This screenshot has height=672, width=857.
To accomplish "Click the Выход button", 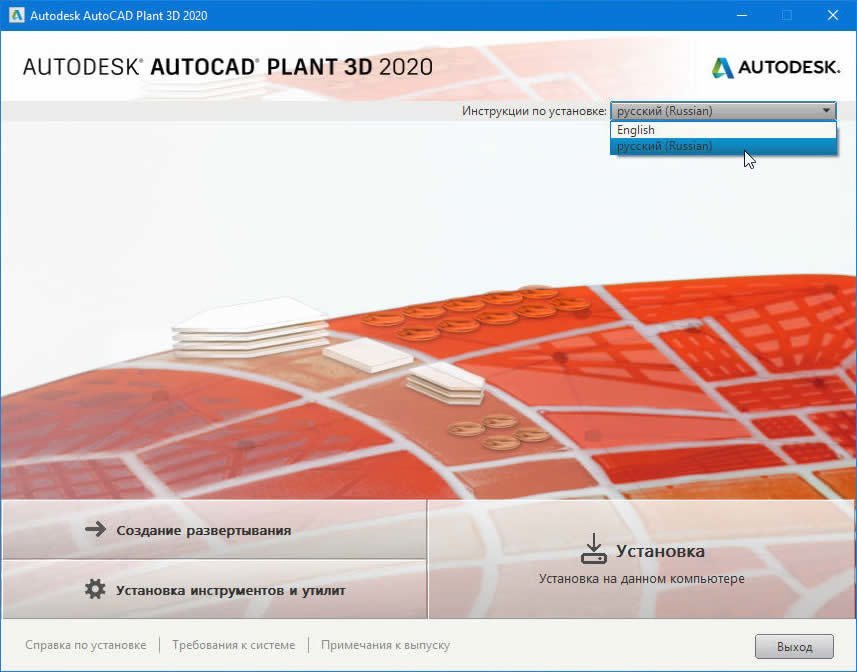I will point(794,646).
